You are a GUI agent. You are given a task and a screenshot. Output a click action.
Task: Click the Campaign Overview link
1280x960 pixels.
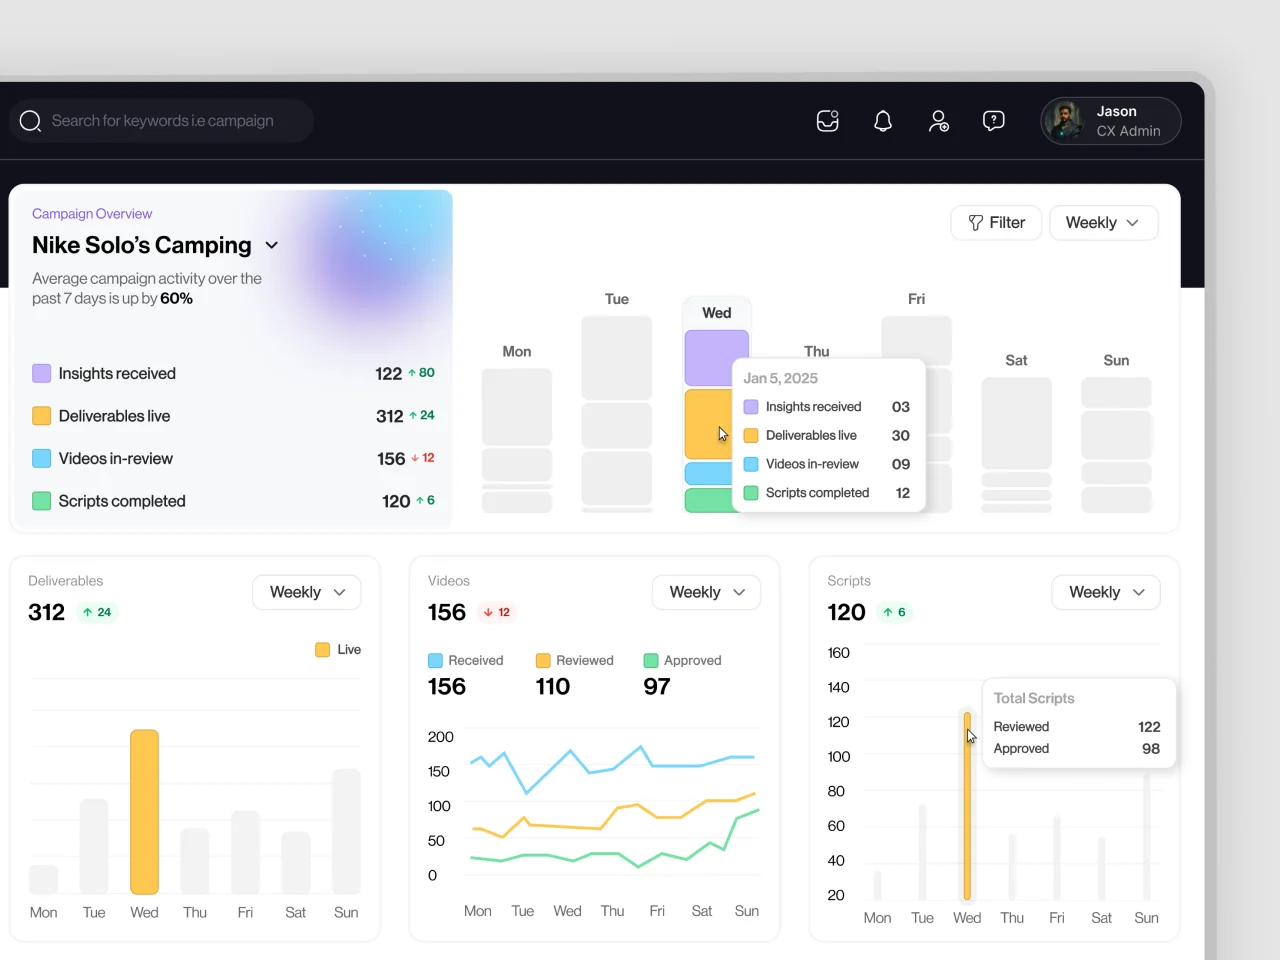pyautogui.click(x=92, y=214)
